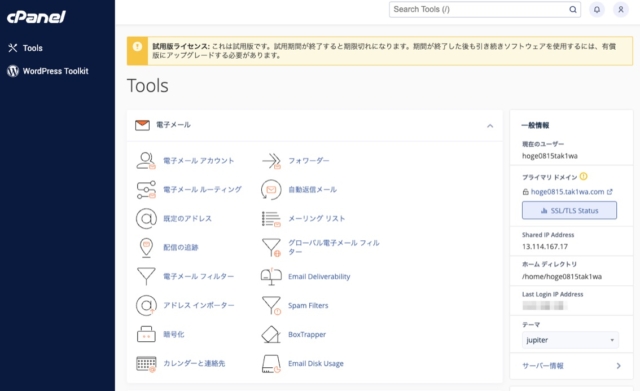Click the Email Disk Usage icon
The width and height of the screenshot is (640, 391).
[x=271, y=363]
